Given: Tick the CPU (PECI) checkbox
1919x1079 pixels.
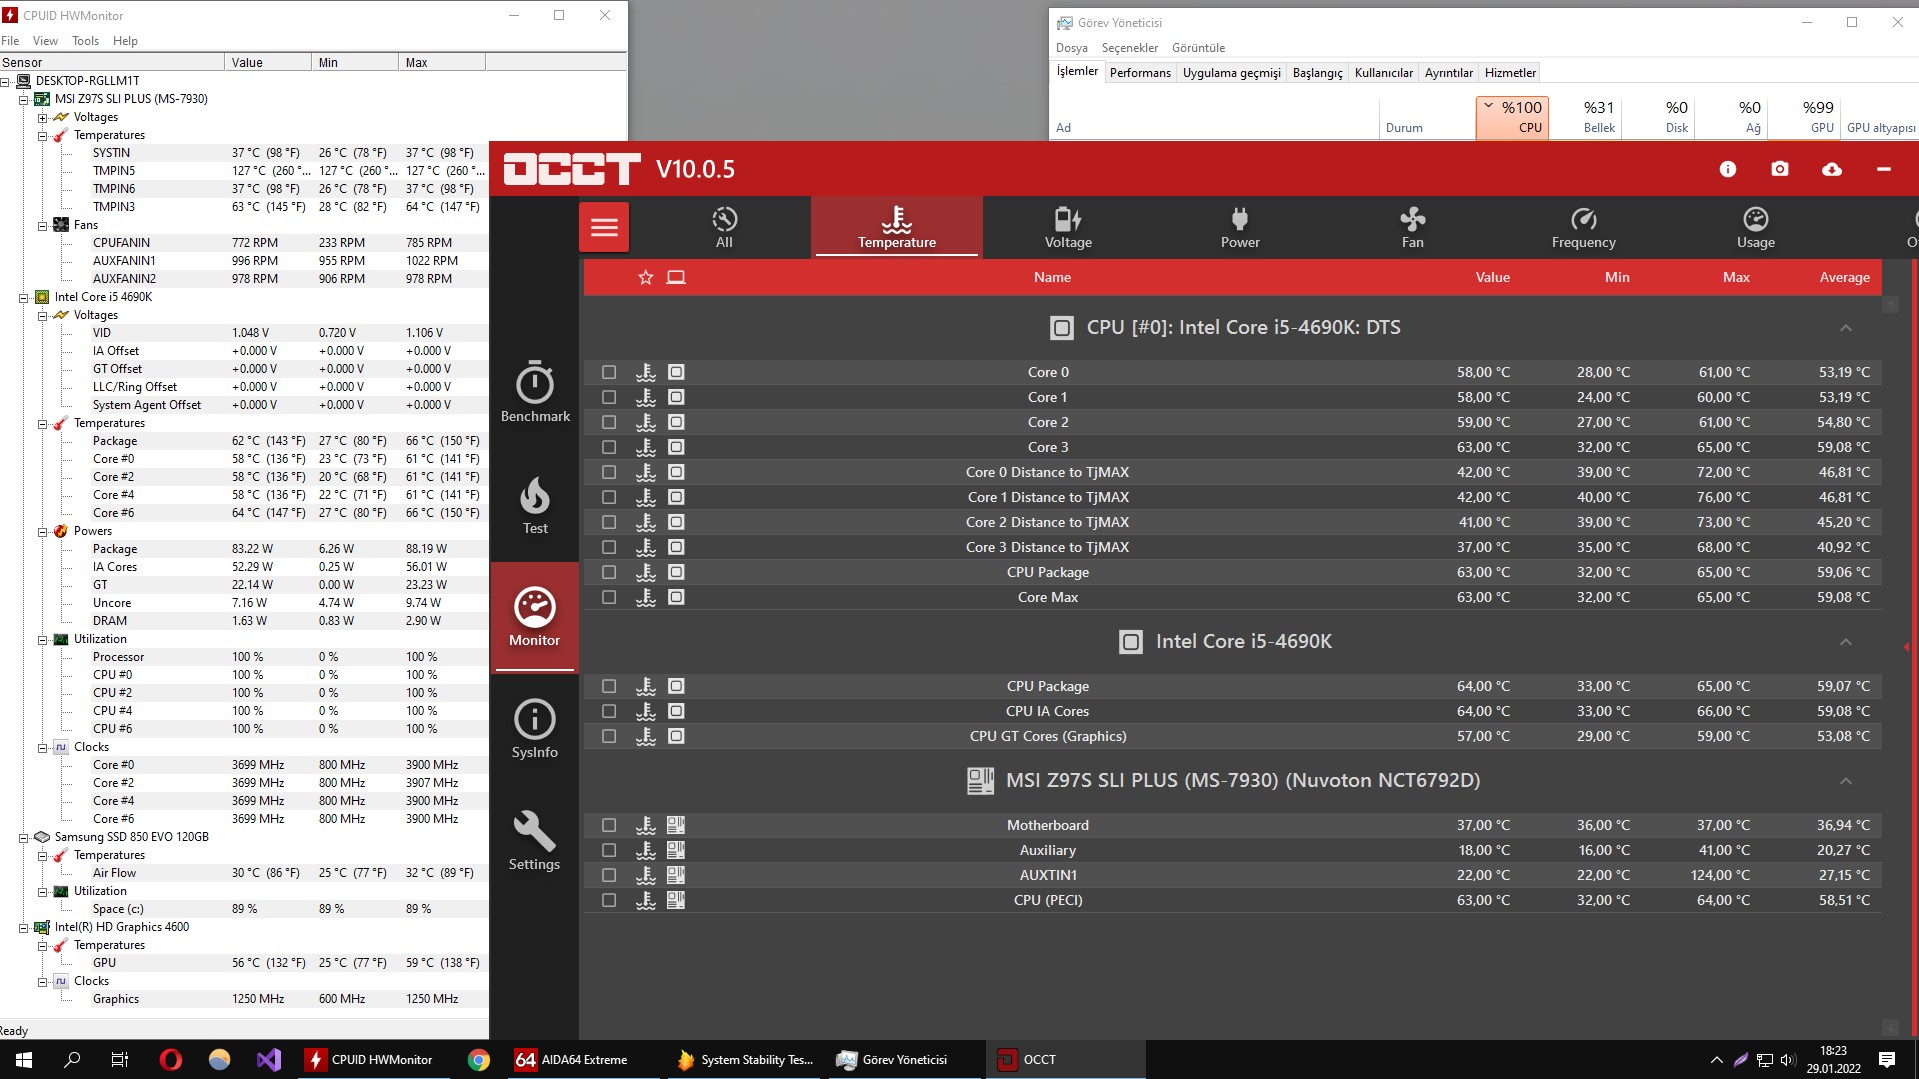Looking at the screenshot, I should tap(609, 900).
